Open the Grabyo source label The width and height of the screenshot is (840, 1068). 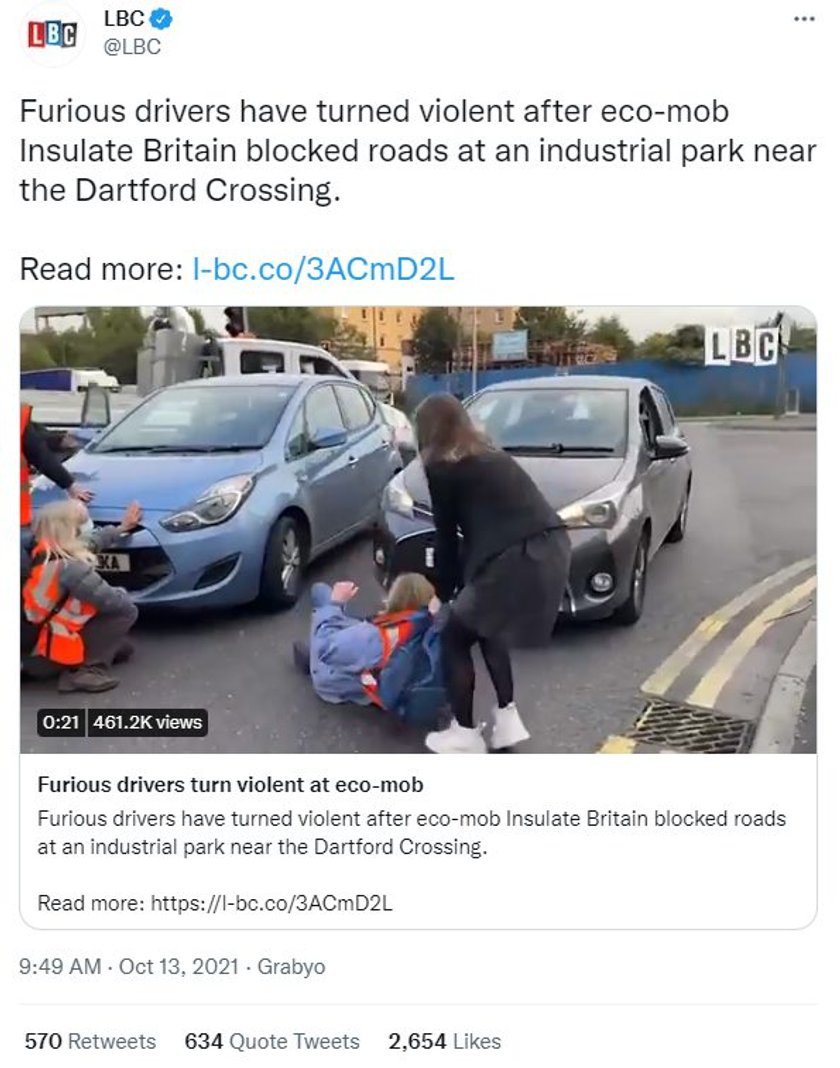[x=291, y=967]
